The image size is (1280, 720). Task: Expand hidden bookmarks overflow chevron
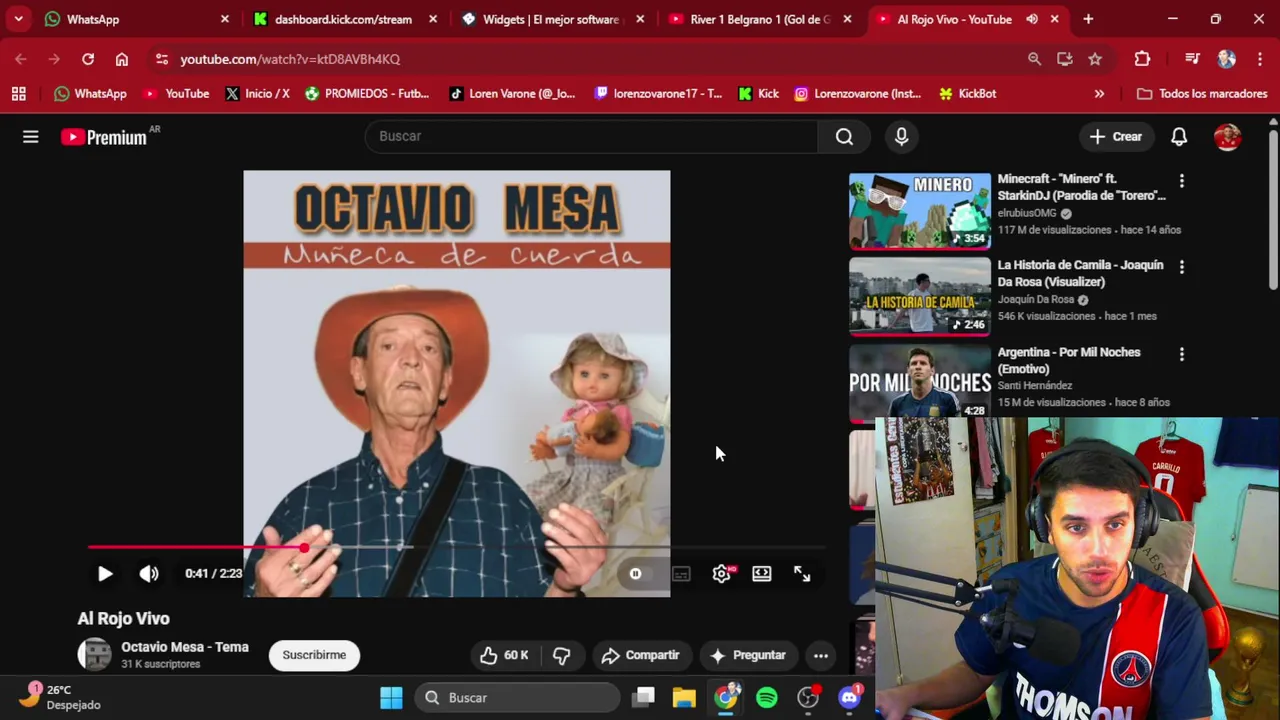coord(1099,94)
